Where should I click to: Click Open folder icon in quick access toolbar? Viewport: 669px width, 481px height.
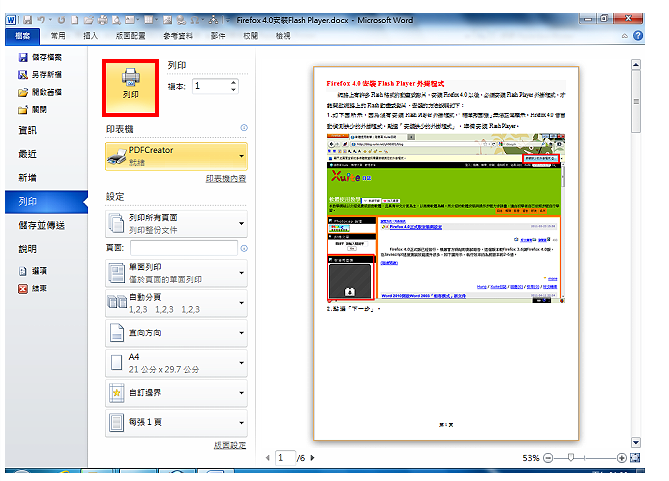pyautogui.click(x=89, y=20)
